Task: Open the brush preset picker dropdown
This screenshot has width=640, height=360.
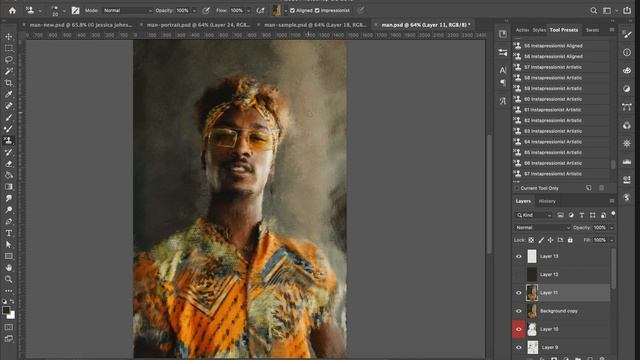Action: click(64, 11)
